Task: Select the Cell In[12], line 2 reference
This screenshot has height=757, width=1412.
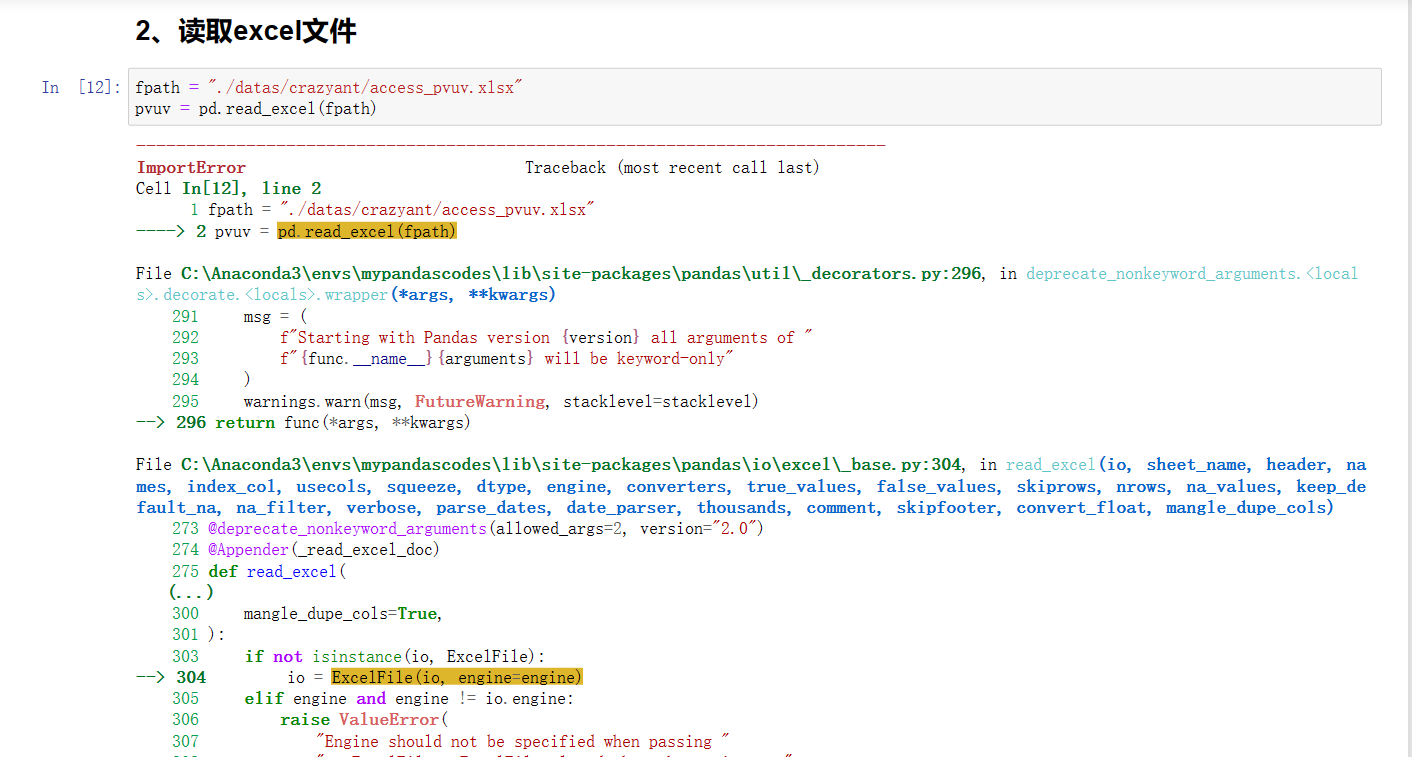Action: [227, 188]
